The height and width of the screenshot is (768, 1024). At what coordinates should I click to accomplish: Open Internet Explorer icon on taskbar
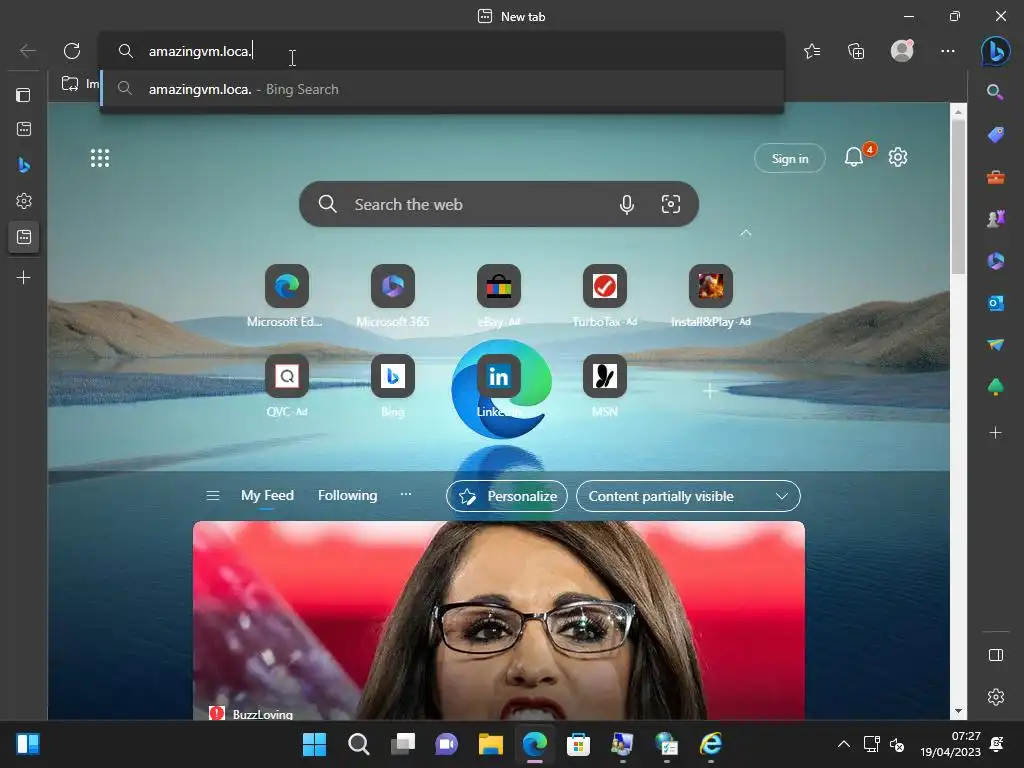point(711,744)
